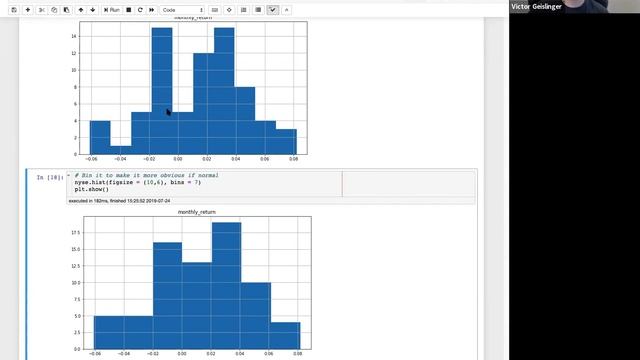This screenshot has height=360, width=640.
Task: Paste cell below using the clipboard icon
Action: click(x=67, y=10)
